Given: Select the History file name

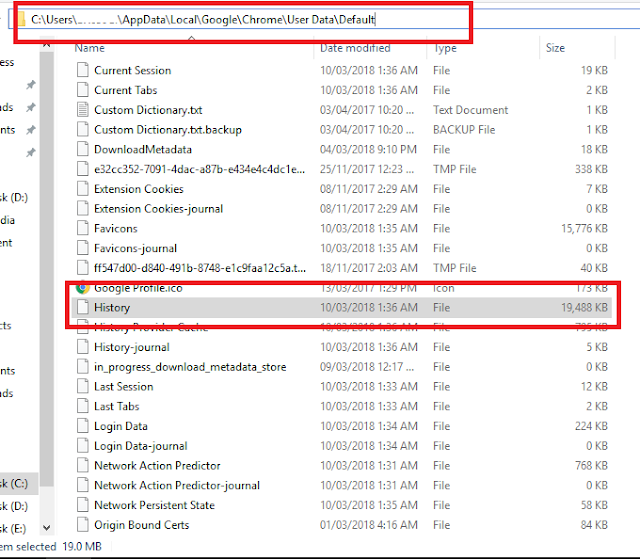Looking at the screenshot, I should pos(112,307).
